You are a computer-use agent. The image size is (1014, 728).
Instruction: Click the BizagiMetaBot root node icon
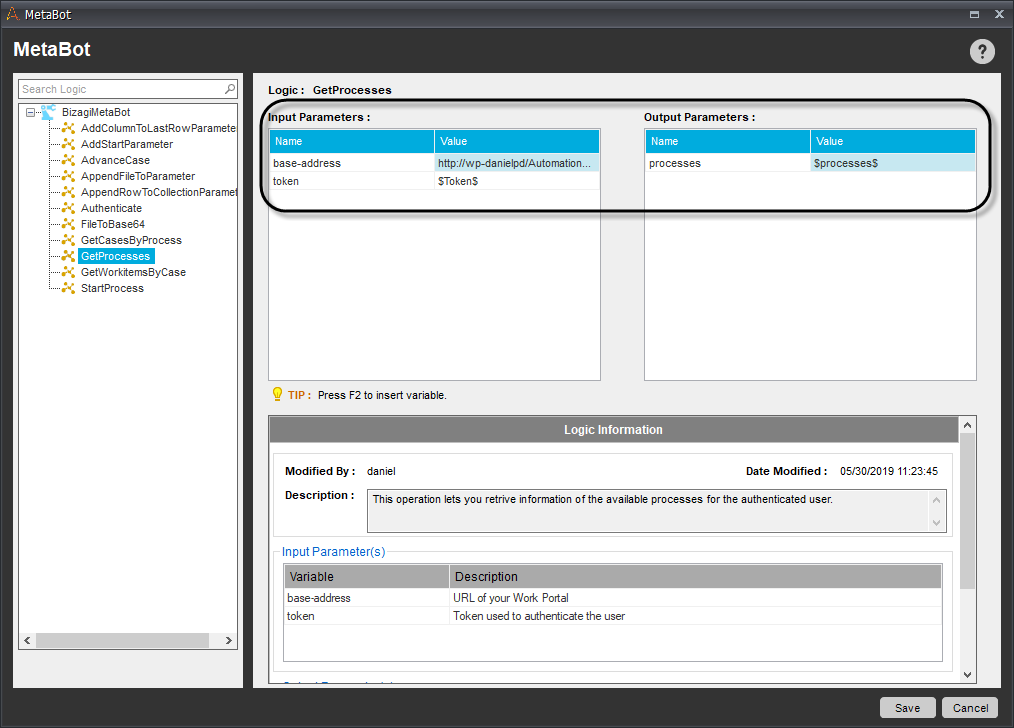pos(49,112)
